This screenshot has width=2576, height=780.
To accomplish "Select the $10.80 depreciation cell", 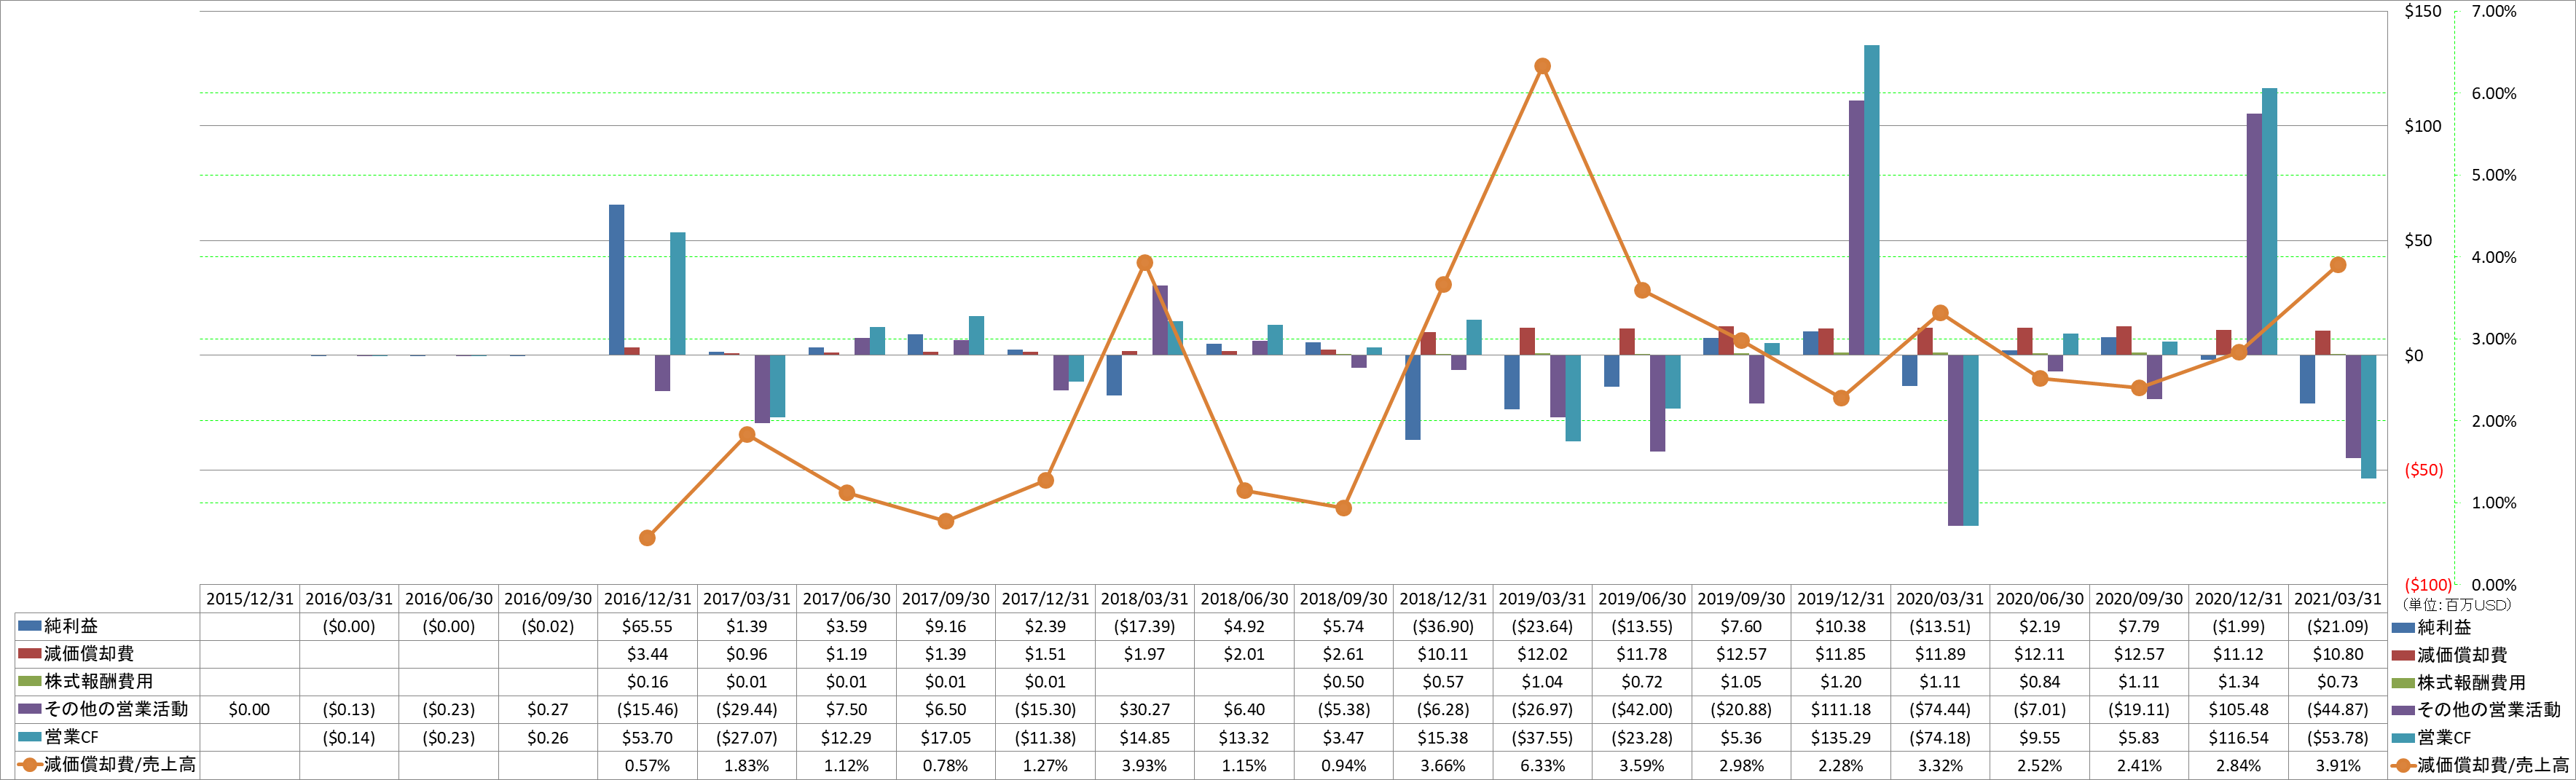I will 2338,654.
